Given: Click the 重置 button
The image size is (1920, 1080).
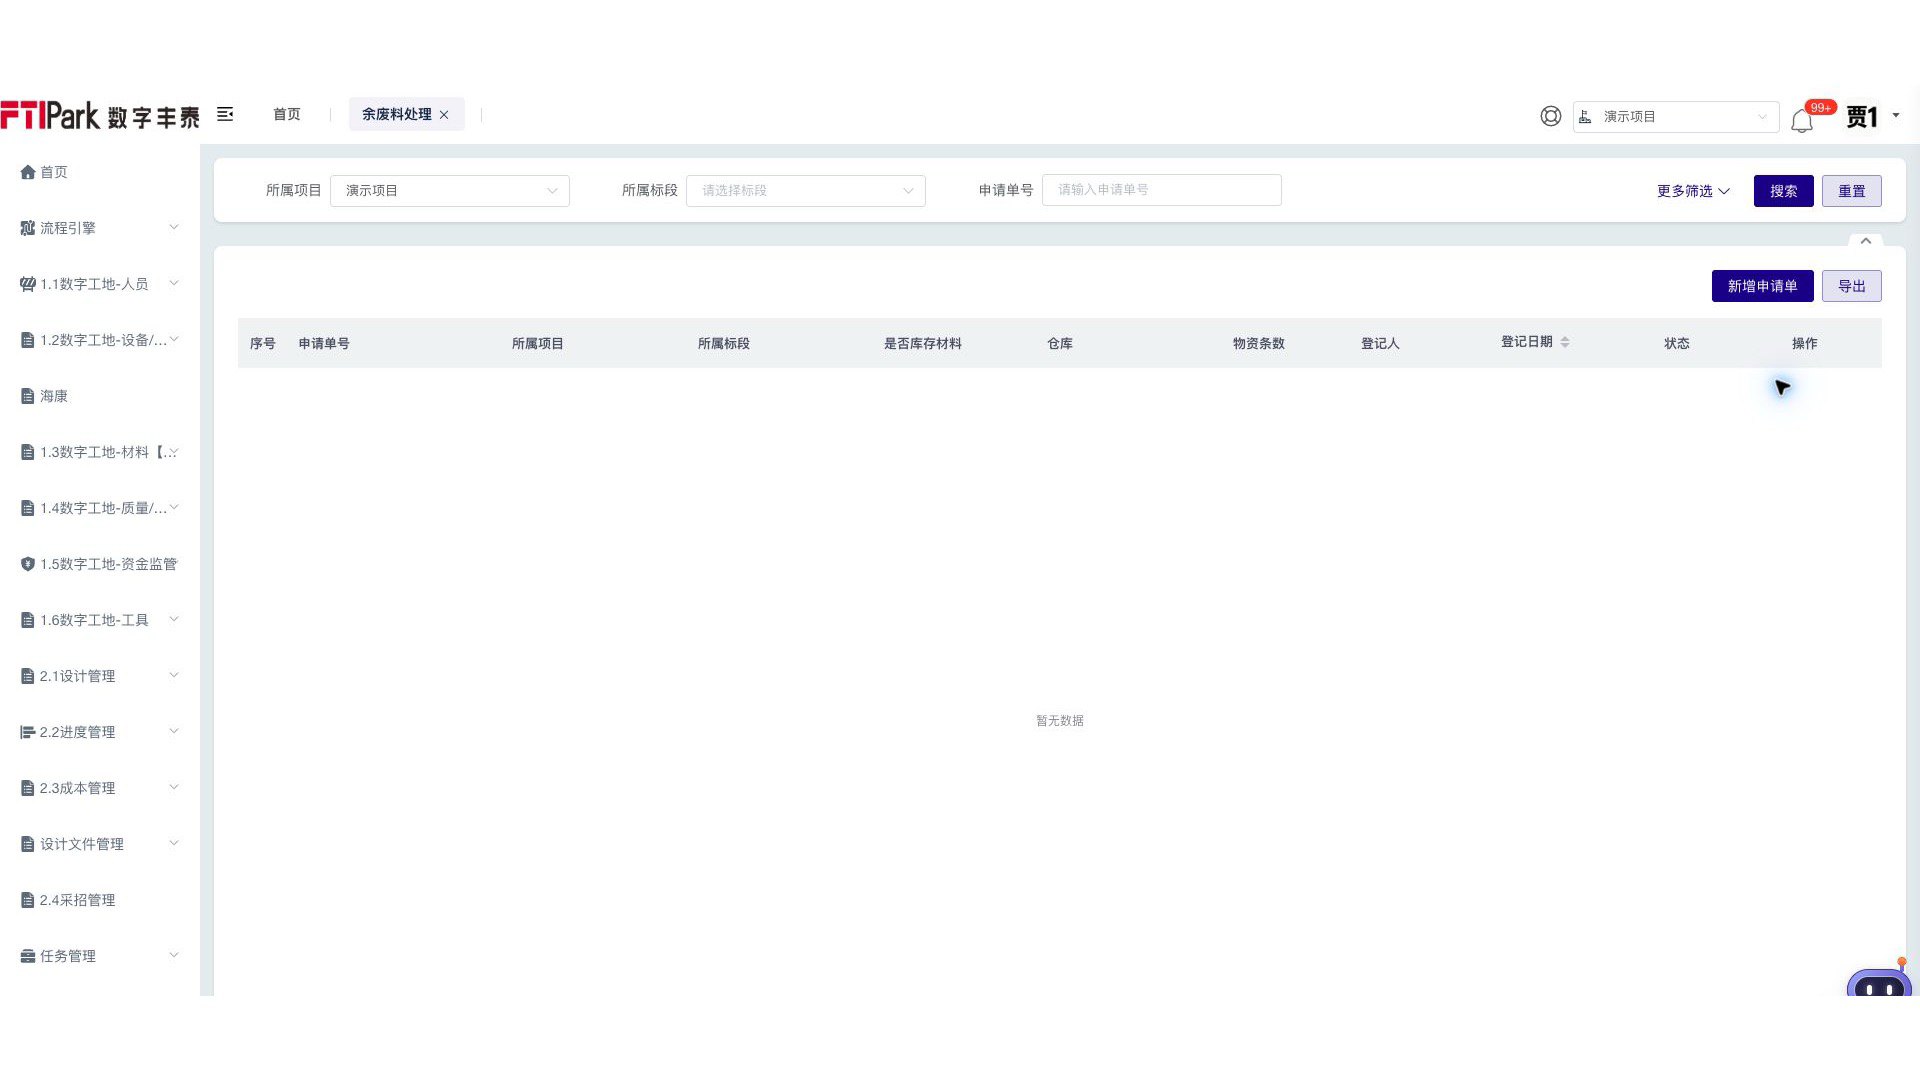Looking at the screenshot, I should click(x=1852, y=191).
